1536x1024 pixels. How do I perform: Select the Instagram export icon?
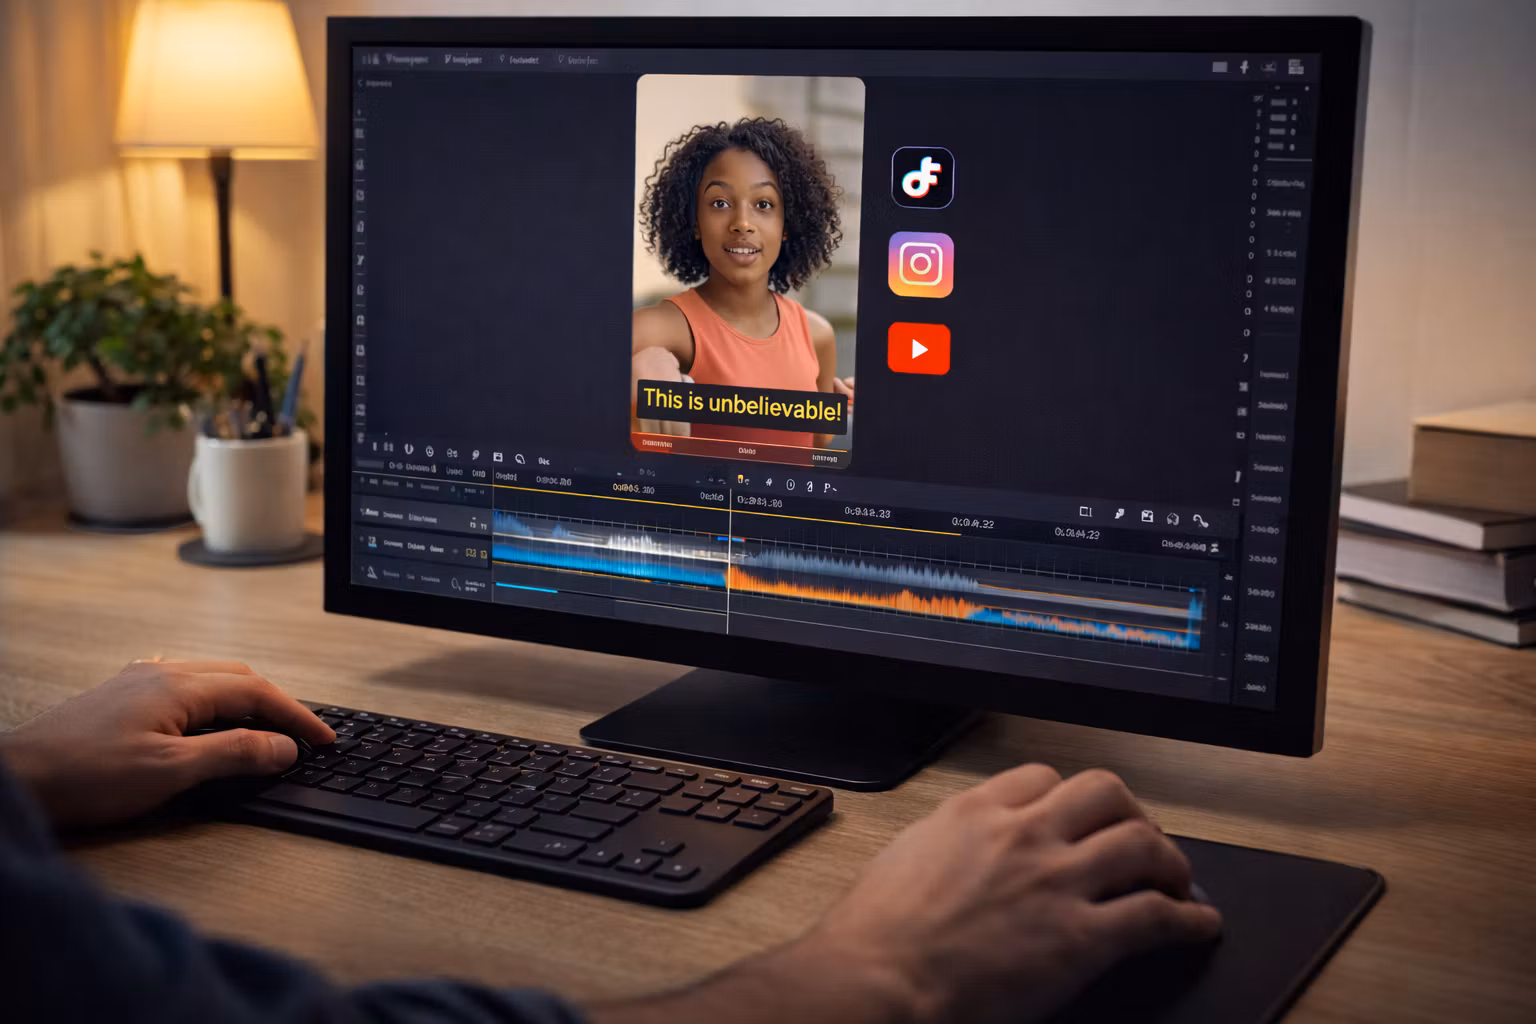[x=921, y=265]
